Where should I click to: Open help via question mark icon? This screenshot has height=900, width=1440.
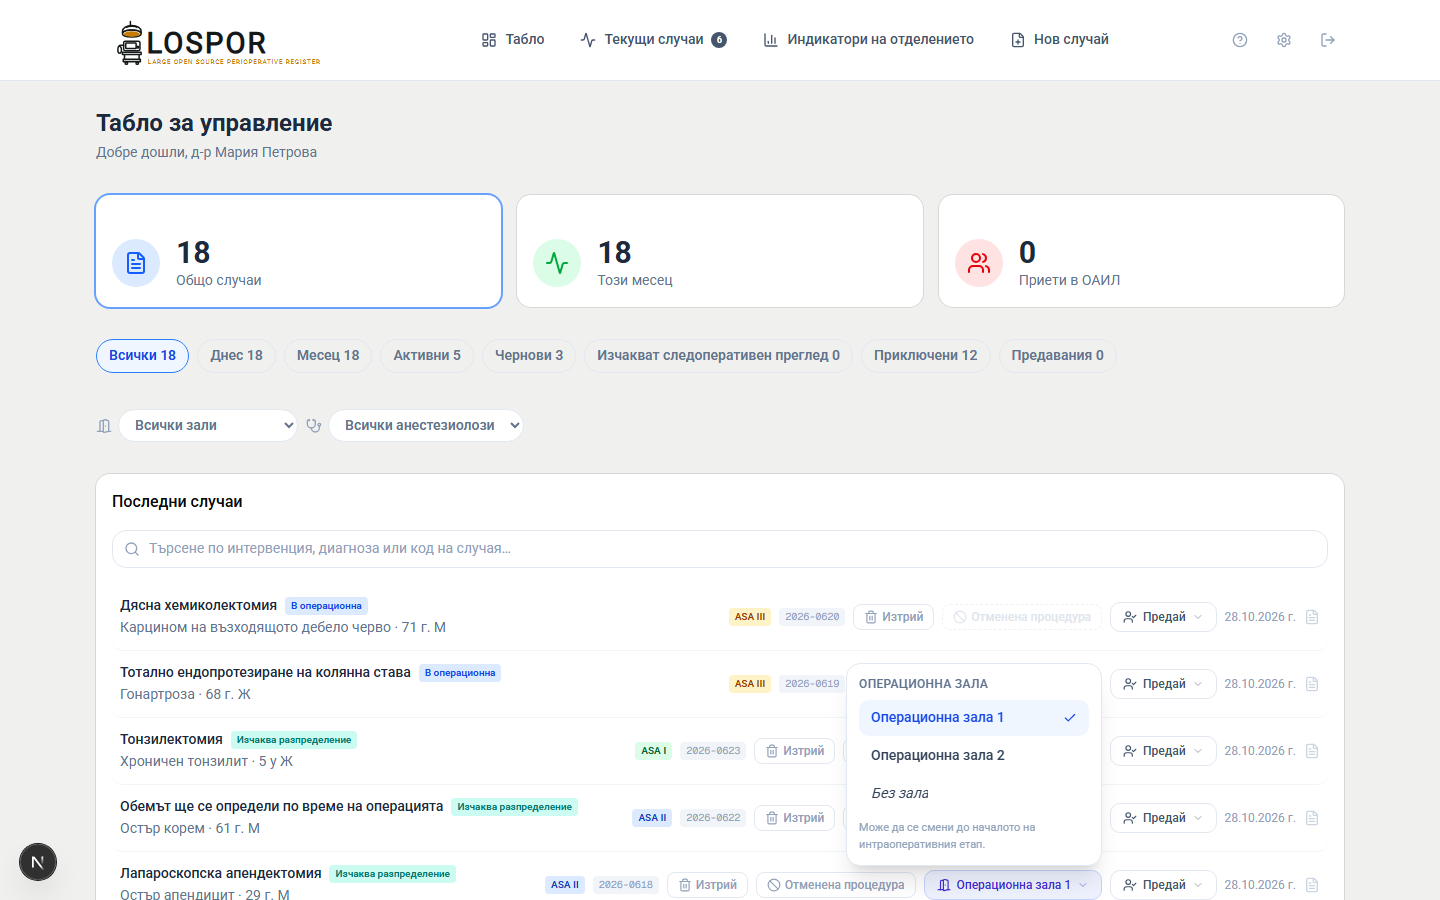point(1240,40)
